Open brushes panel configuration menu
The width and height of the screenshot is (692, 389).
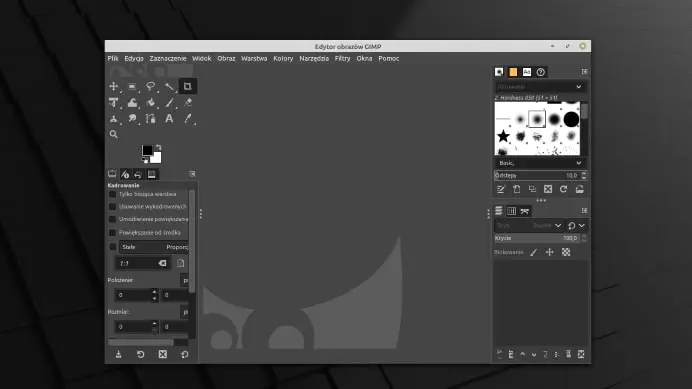[584, 72]
